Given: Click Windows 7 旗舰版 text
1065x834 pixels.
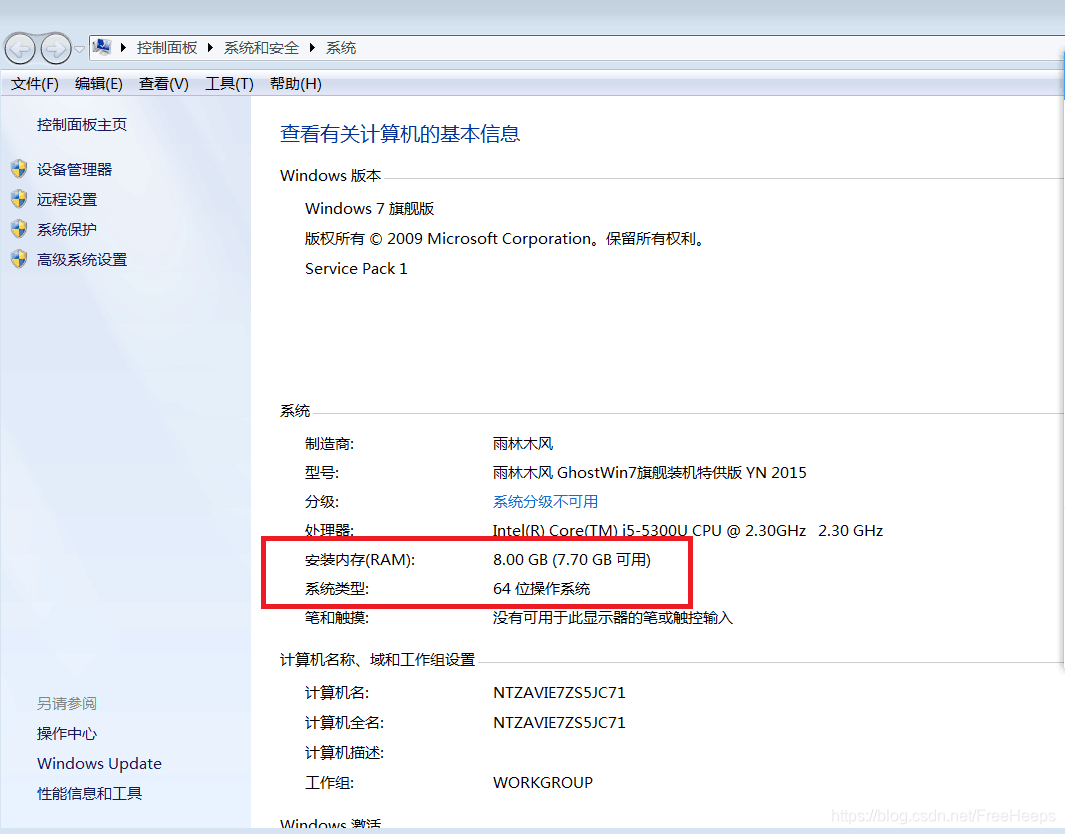Looking at the screenshot, I should [x=369, y=208].
